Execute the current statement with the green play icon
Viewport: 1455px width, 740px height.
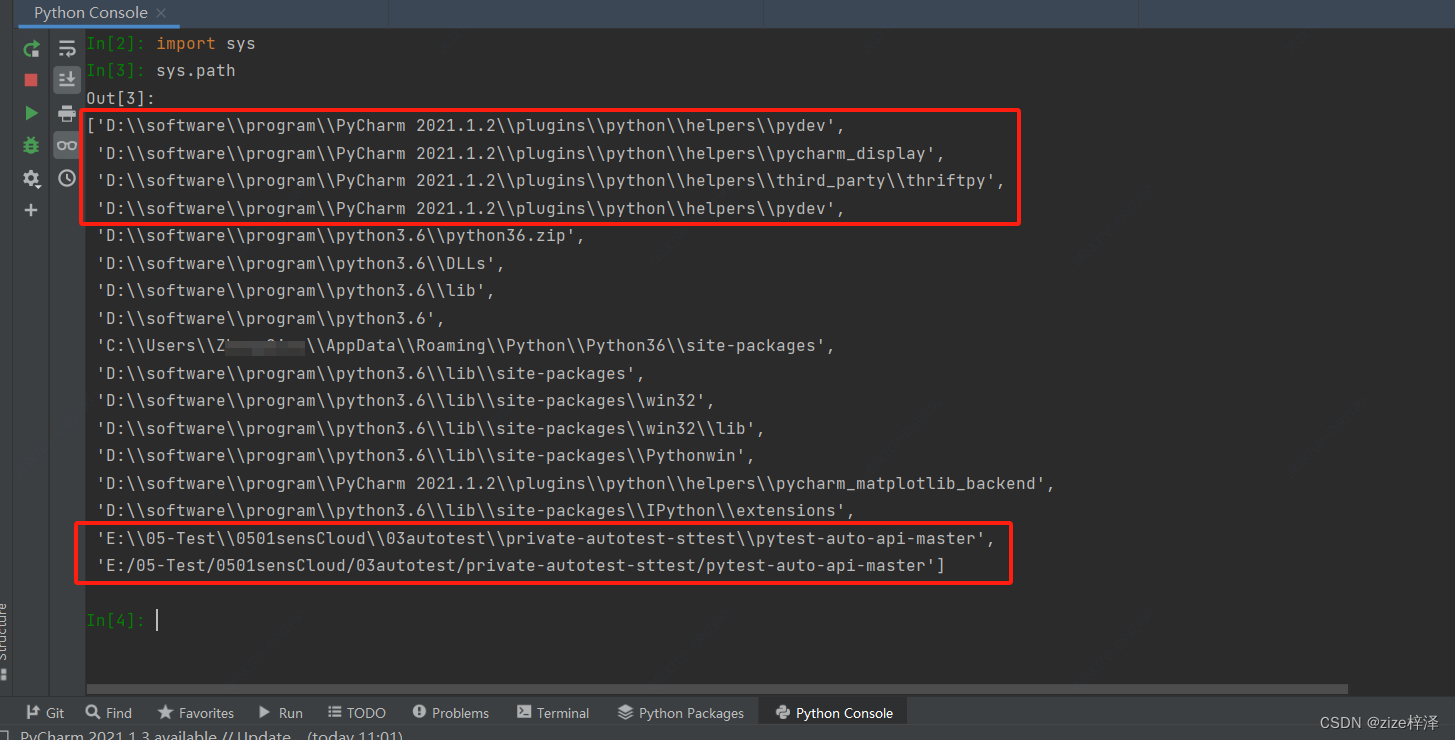[x=30, y=112]
